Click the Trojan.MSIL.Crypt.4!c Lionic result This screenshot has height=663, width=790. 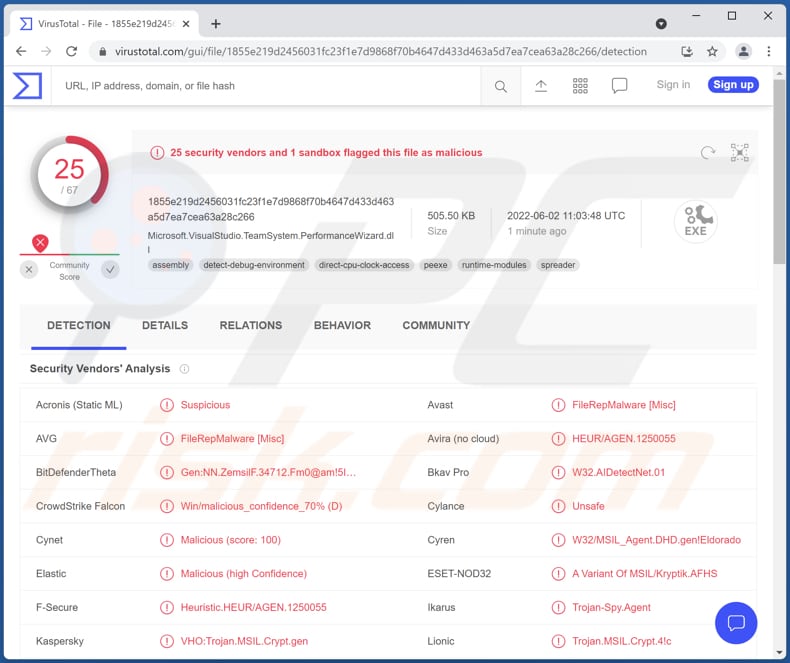click(622, 641)
